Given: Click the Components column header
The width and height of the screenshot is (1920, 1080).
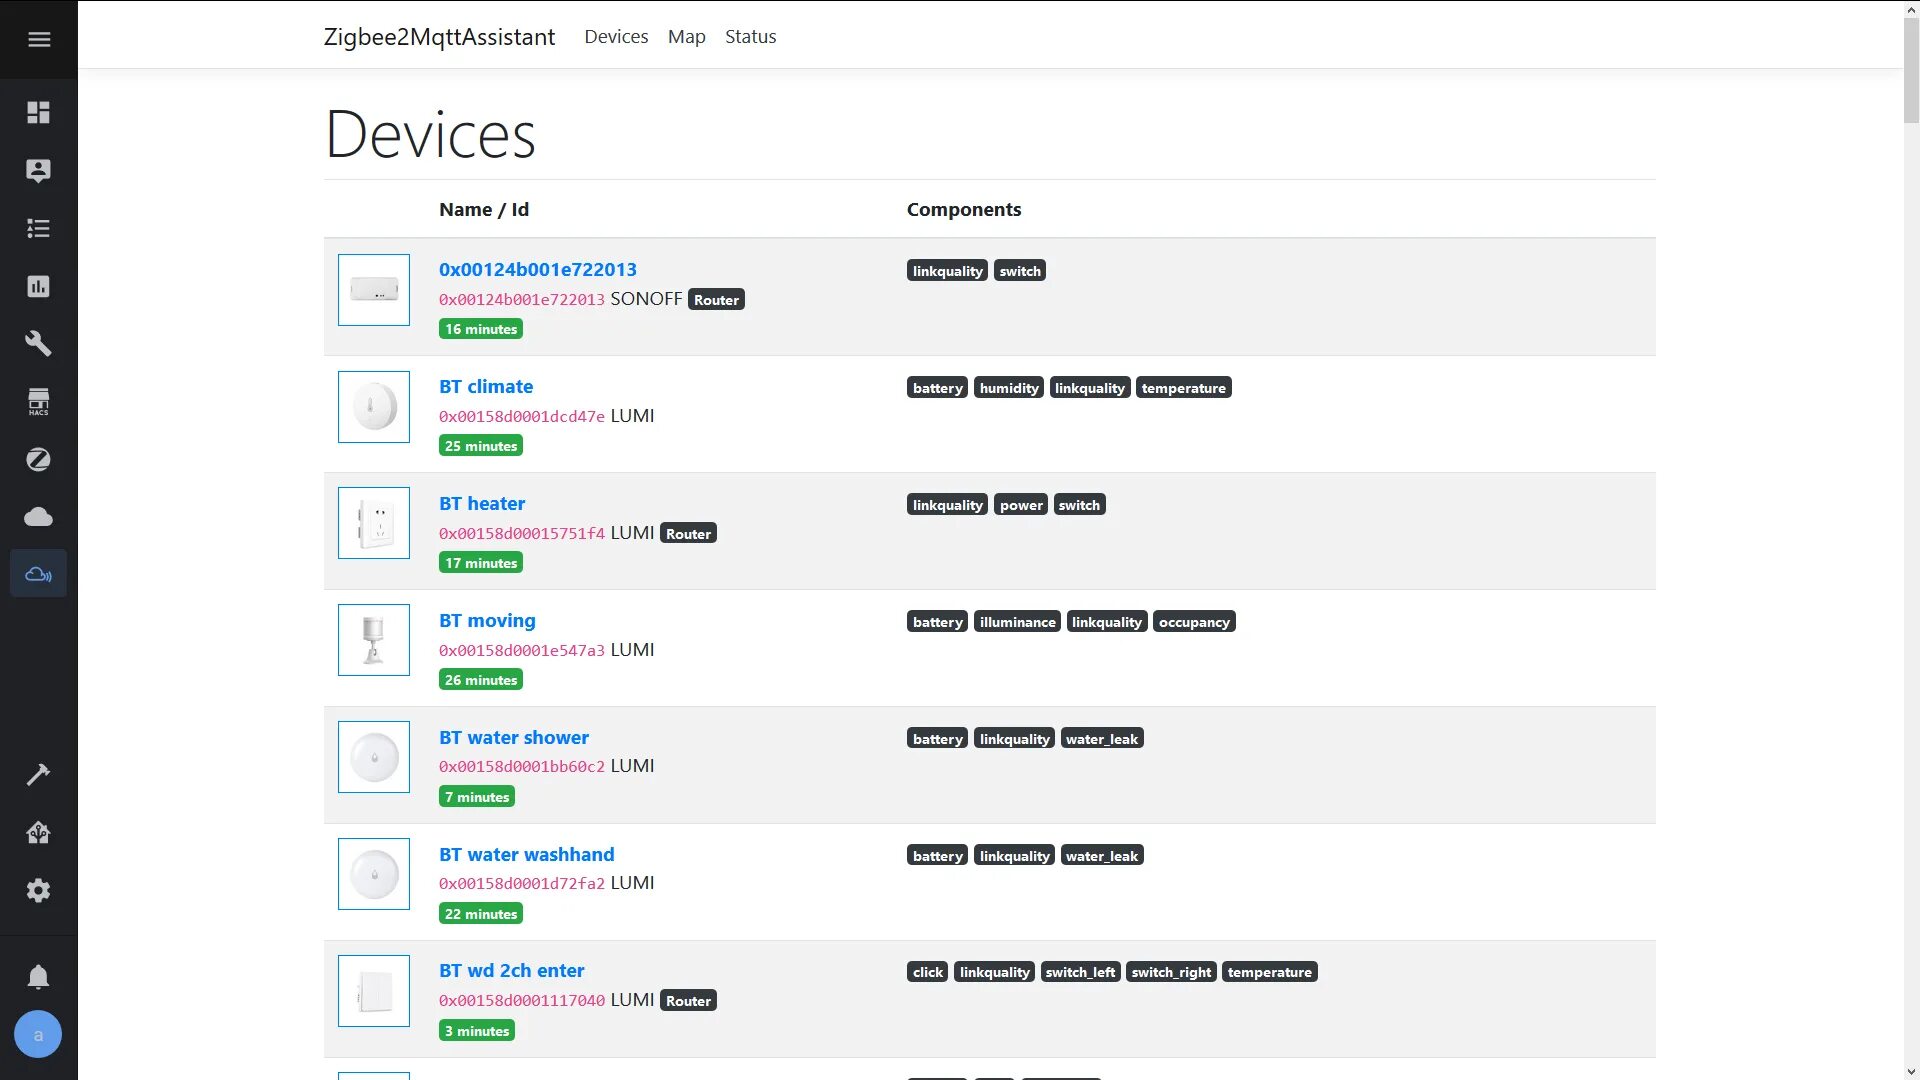Looking at the screenshot, I should [x=964, y=210].
